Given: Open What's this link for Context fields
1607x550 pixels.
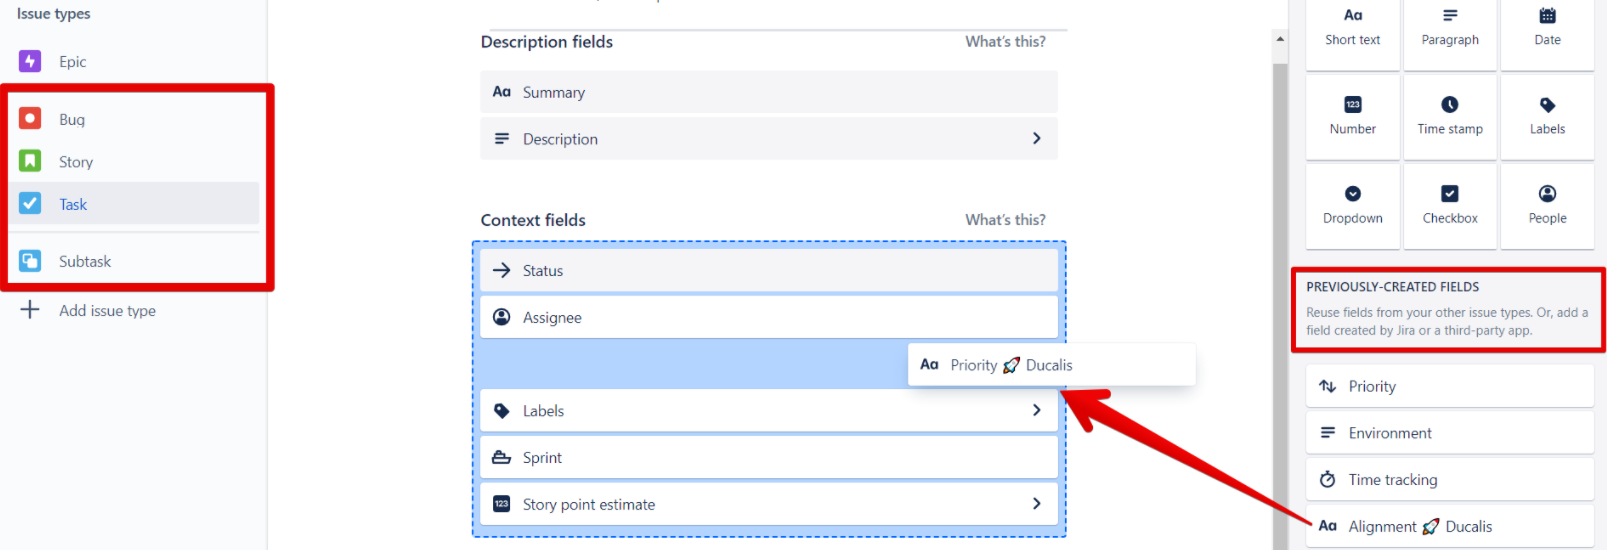Looking at the screenshot, I should (1005, 220).
